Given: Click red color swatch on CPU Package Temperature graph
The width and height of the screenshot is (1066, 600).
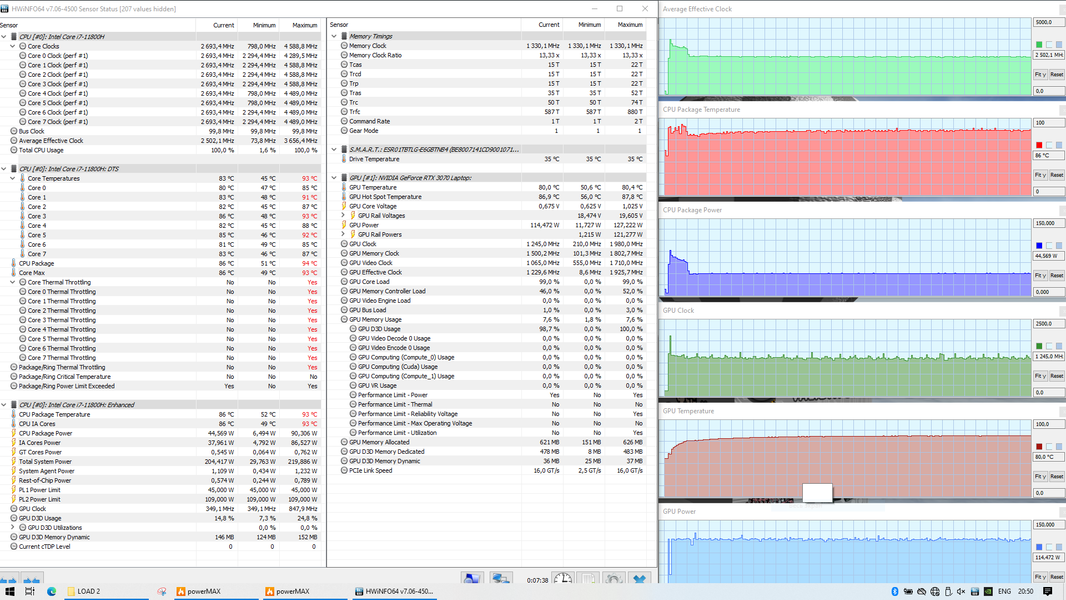Looking at the screenshot, I should point(1039,145).
